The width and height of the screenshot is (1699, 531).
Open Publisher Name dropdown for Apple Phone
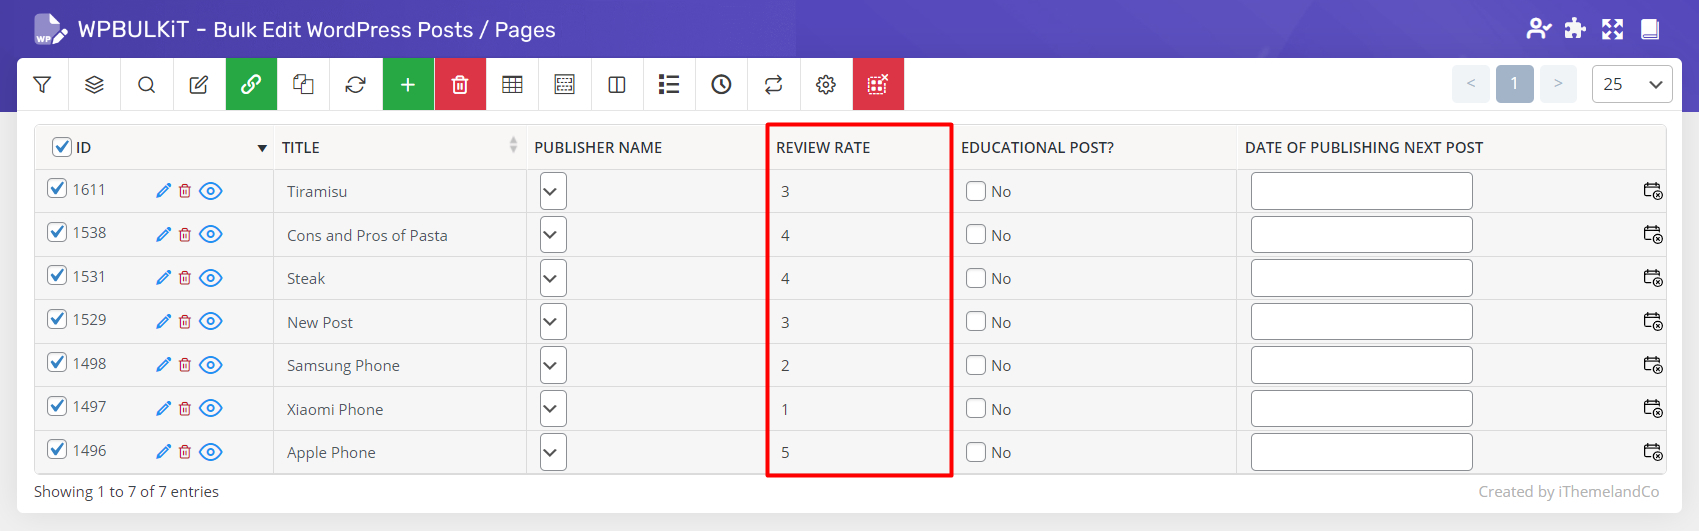pyautogui.click(x=553, y=452)
